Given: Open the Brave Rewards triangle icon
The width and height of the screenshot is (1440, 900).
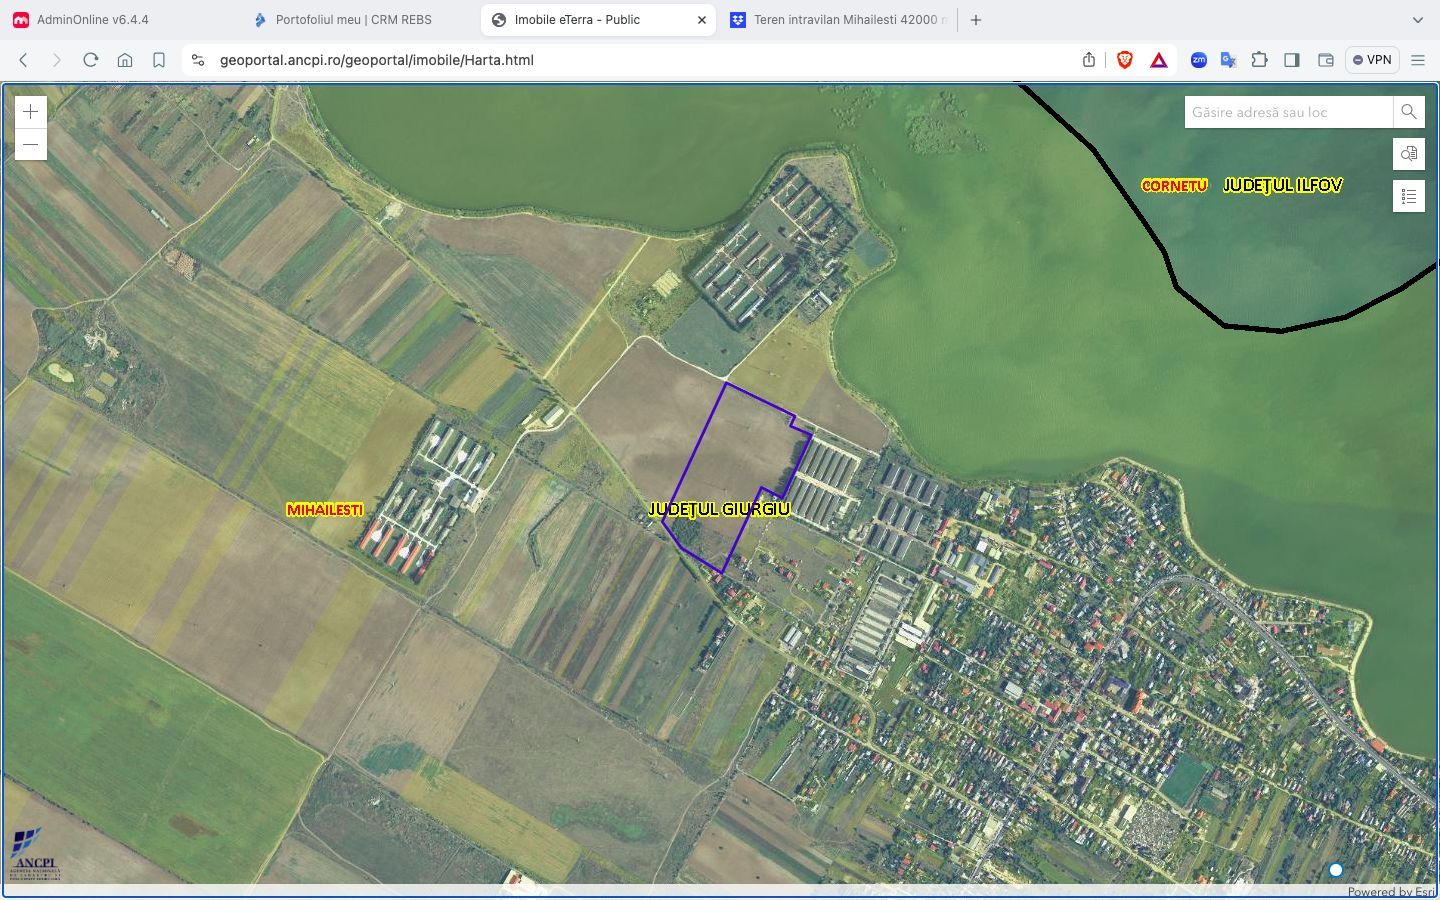Looking at the screenshot, I should [x=1159, y=60].
